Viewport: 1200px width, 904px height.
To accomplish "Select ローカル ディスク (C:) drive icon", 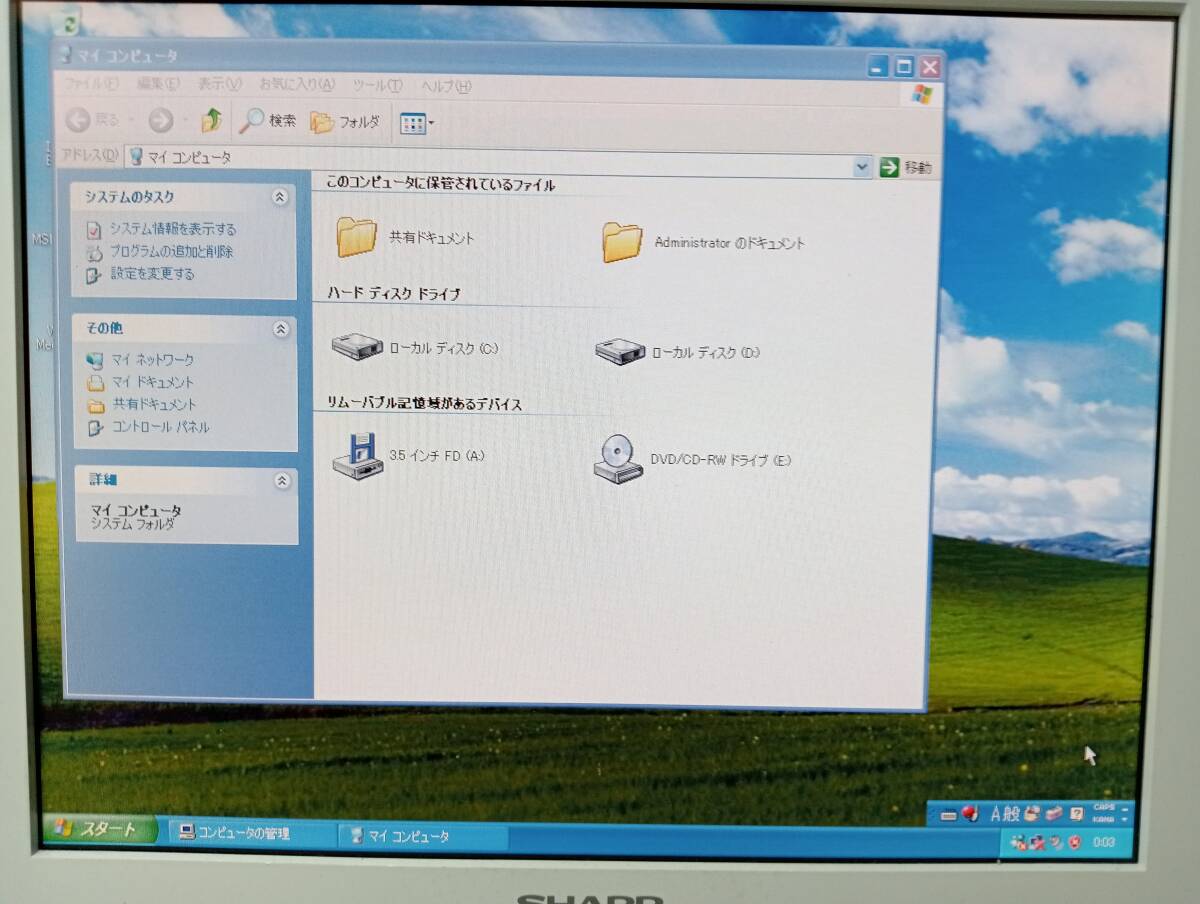I will tap(358, 347).
